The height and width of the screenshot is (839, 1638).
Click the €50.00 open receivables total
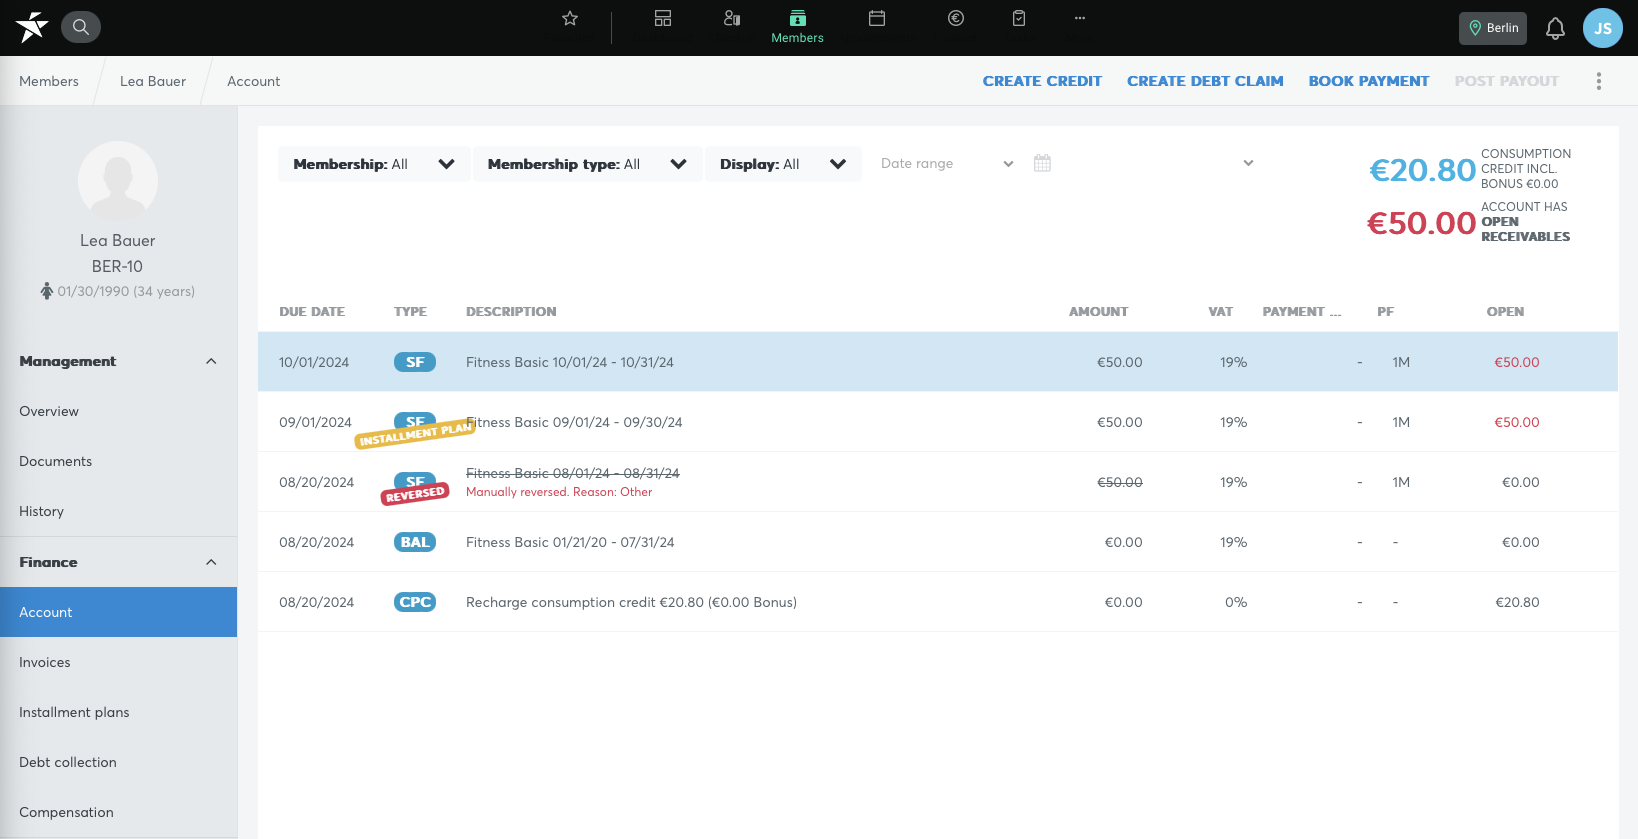pos(1421,223)
